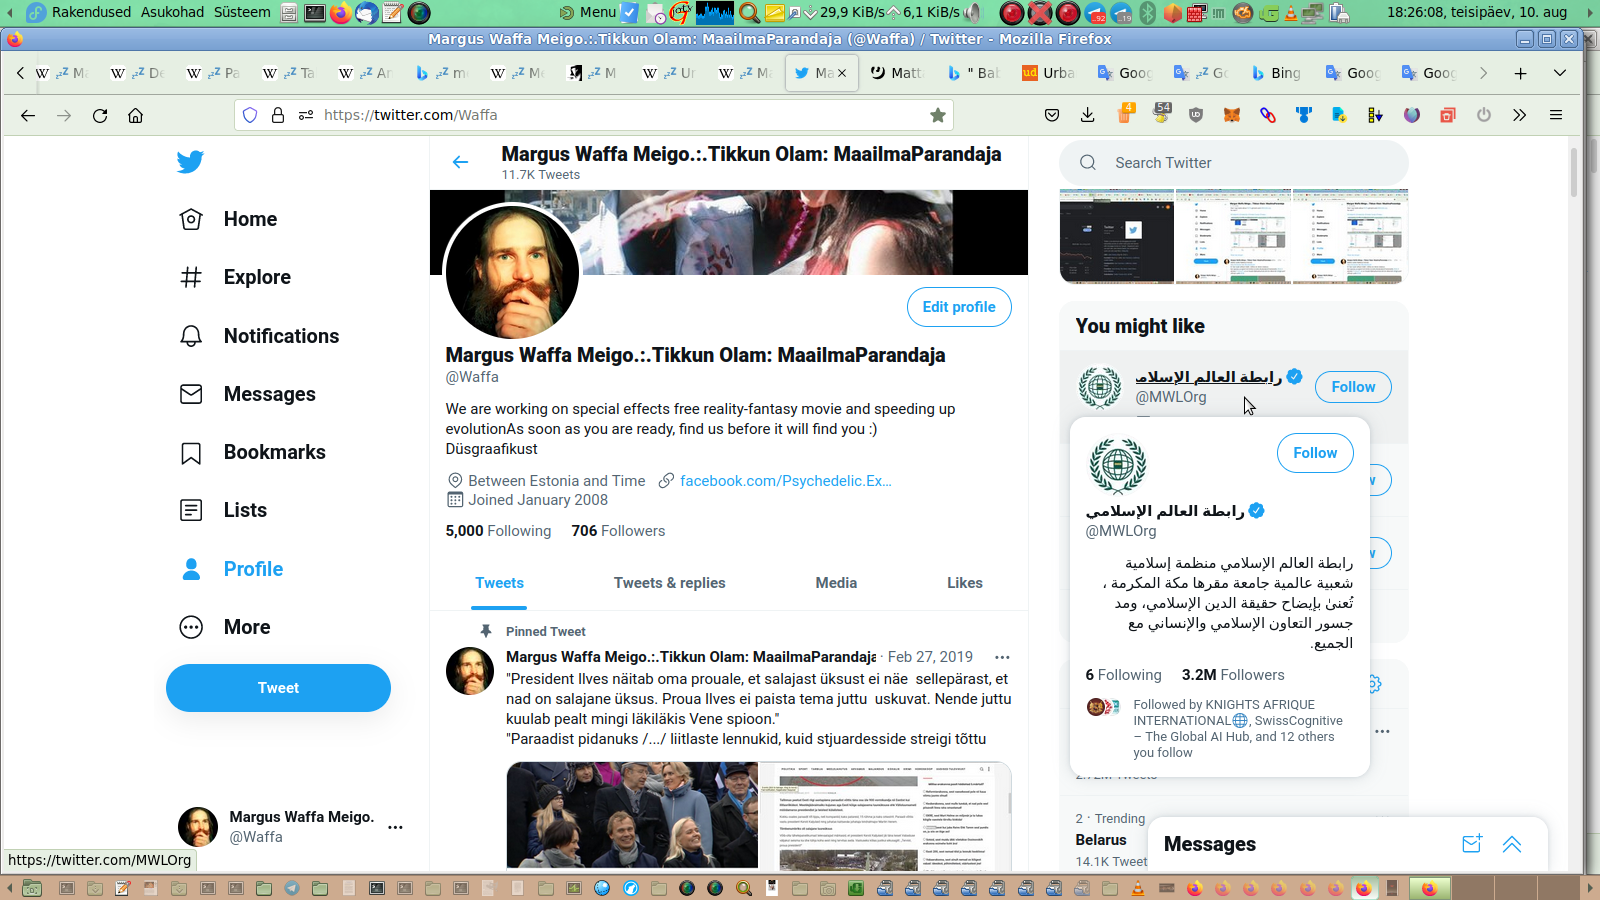
Task: Open the account menu dots next to @Waffa
Action: [x=395, y=827]
